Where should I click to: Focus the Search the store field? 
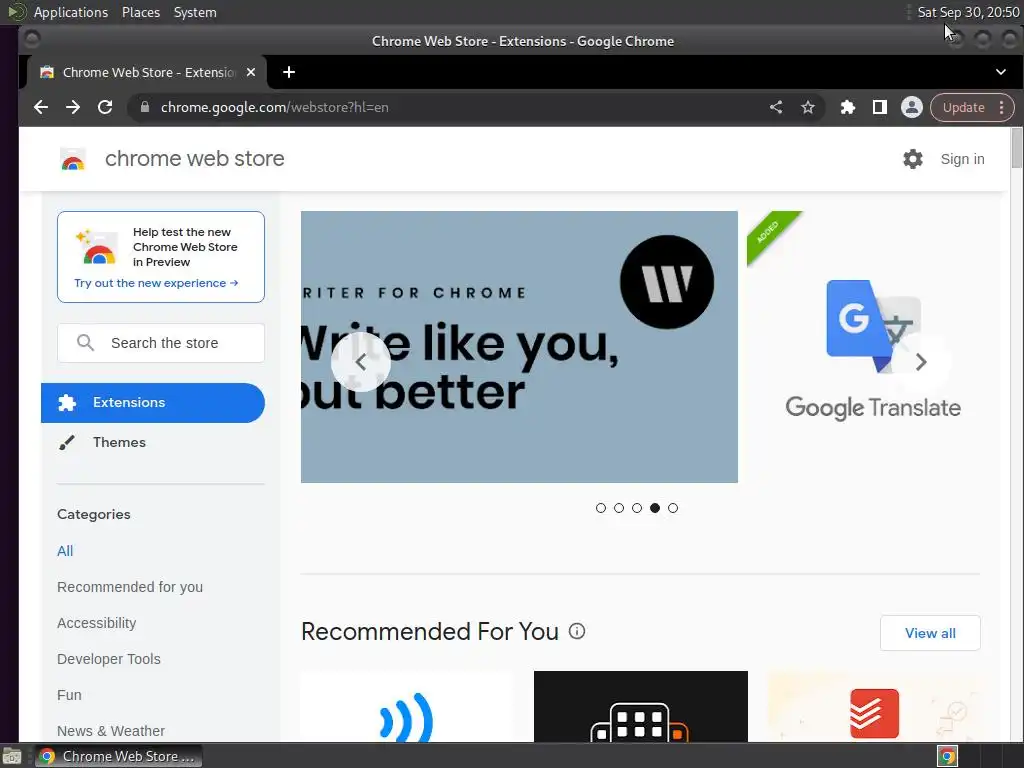point(161,343)
